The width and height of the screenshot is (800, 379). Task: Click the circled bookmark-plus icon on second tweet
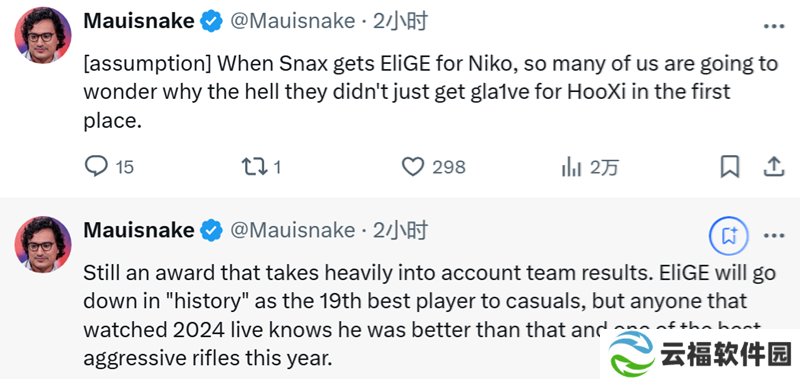pyautogui.click(x=729, y=236)
